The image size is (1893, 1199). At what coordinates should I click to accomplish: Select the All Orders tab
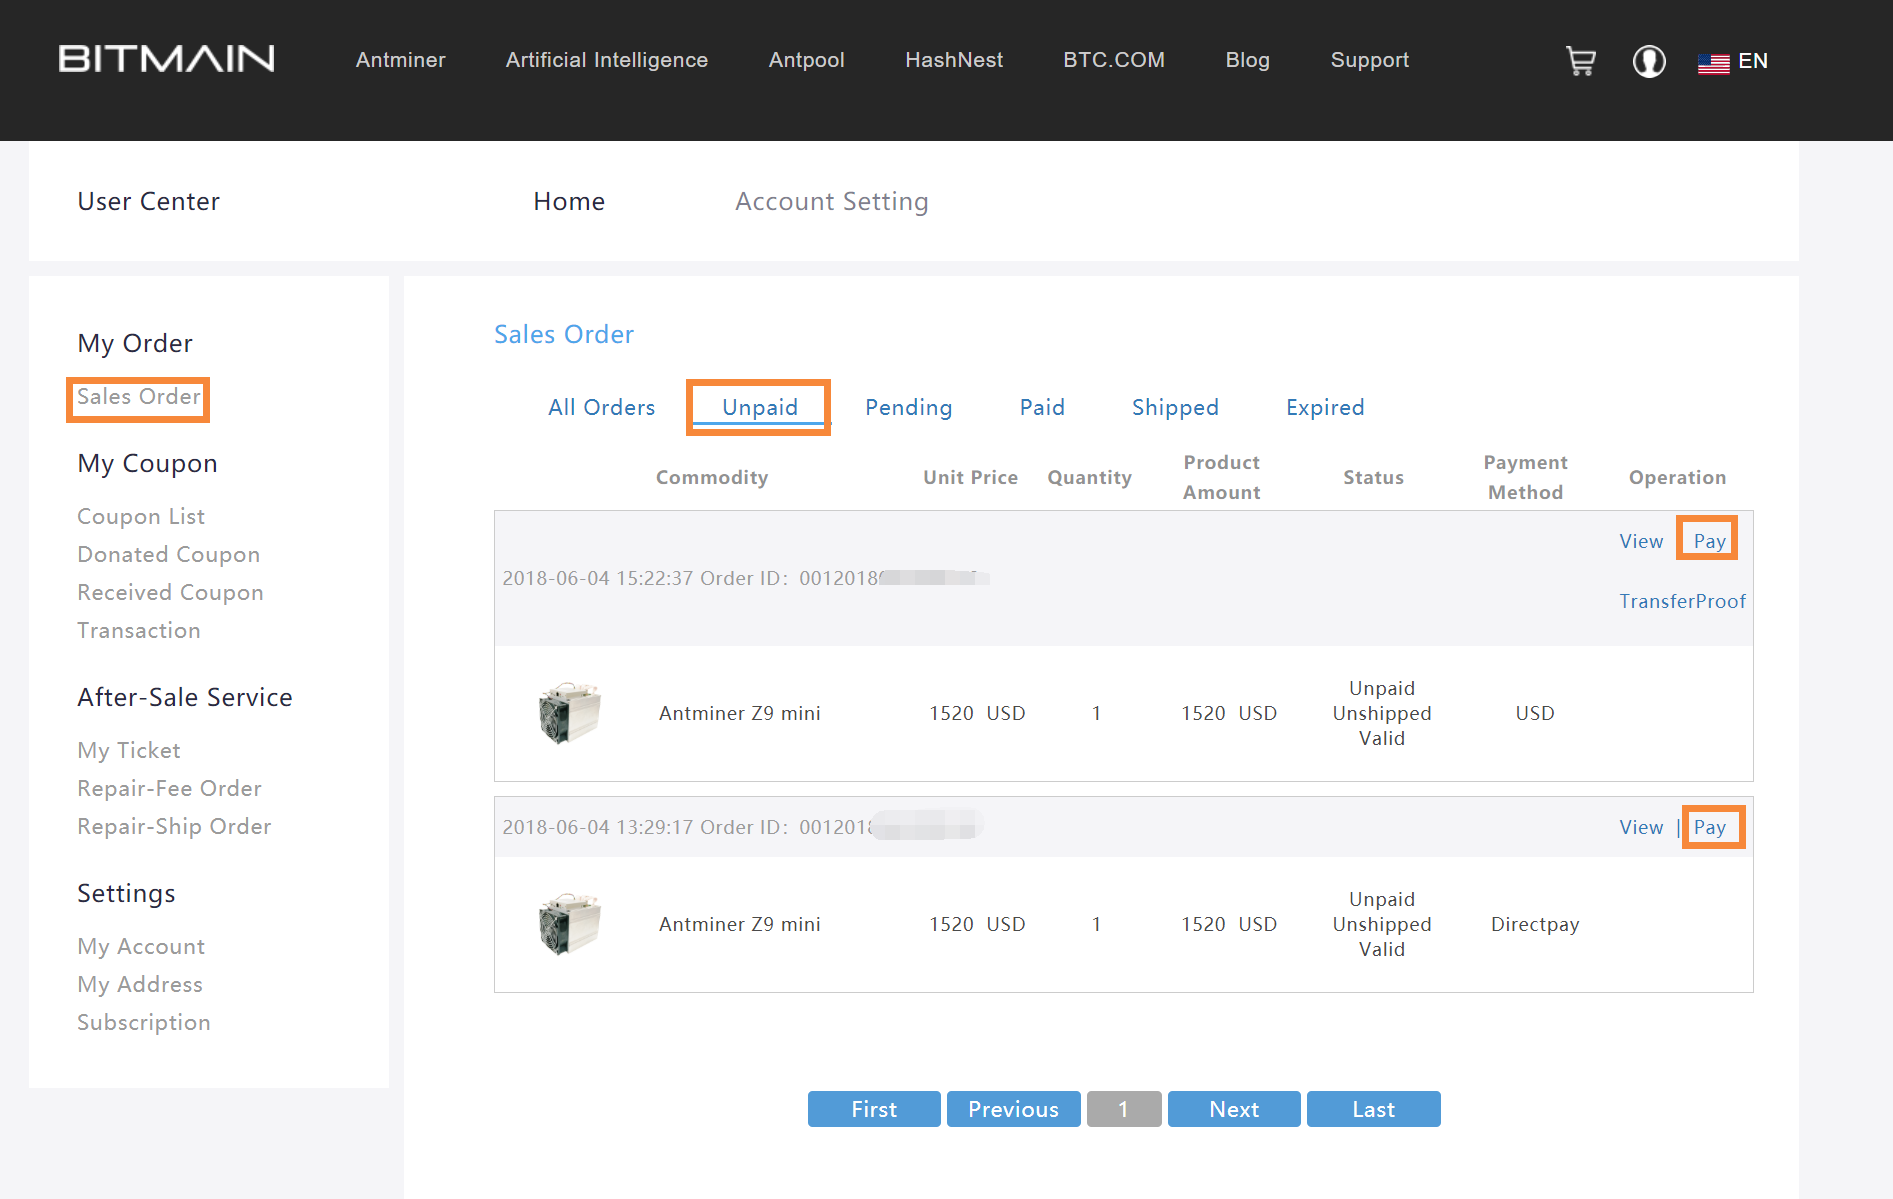click(x=601, y=407)
